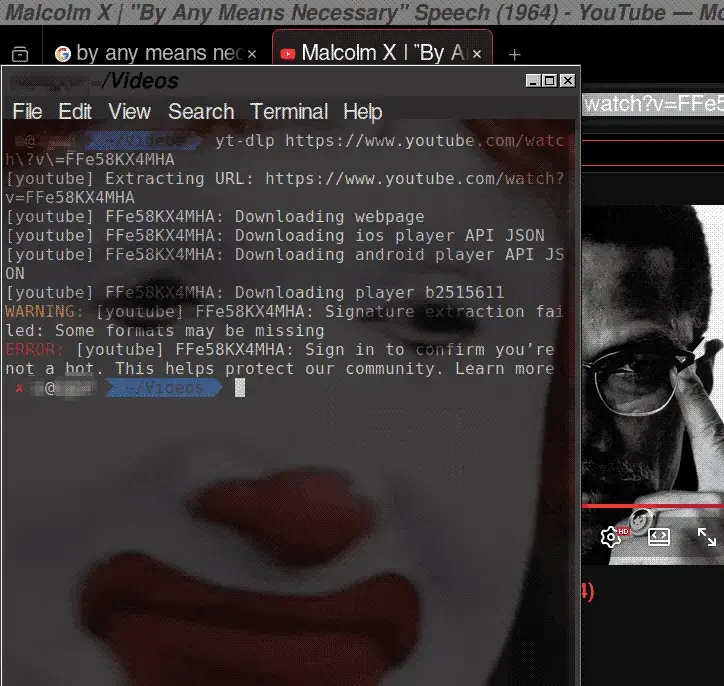This screenshot has height=686, width=724.
Task: Open YouTube player settings gear
Action: point(610,537)
